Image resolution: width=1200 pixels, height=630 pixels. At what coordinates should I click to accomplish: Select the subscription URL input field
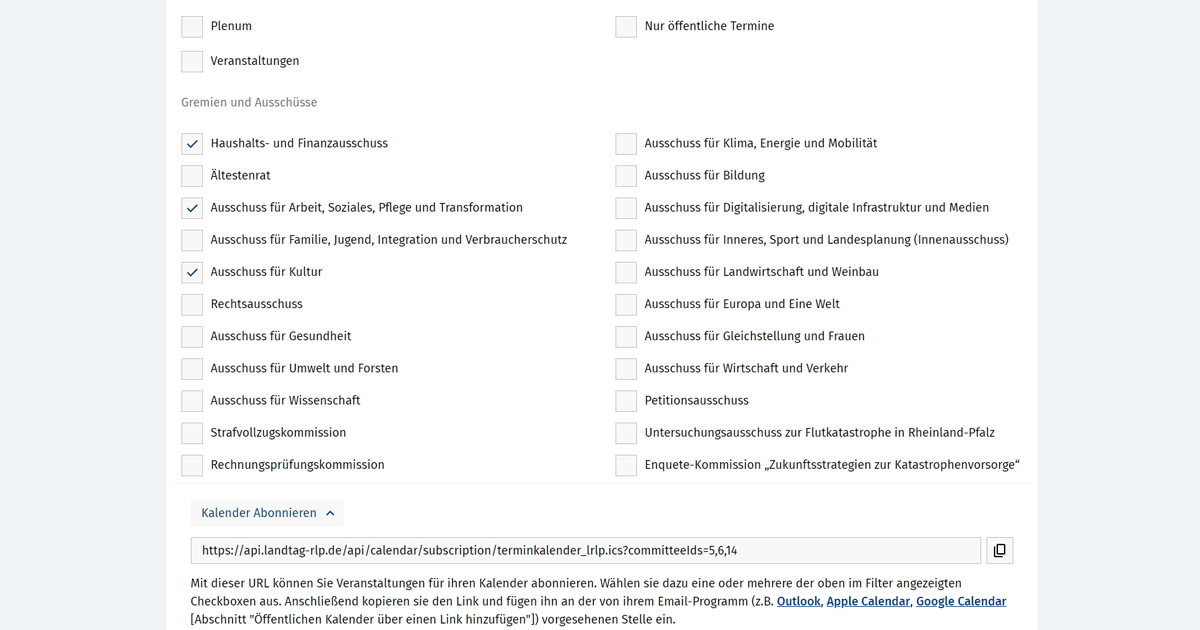click(585, 549)
